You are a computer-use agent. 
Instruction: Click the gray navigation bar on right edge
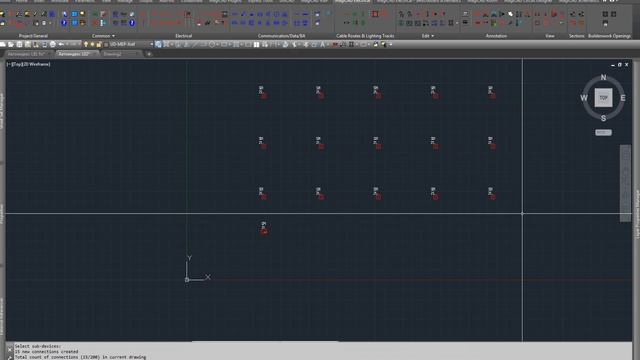tap(625, 183)
